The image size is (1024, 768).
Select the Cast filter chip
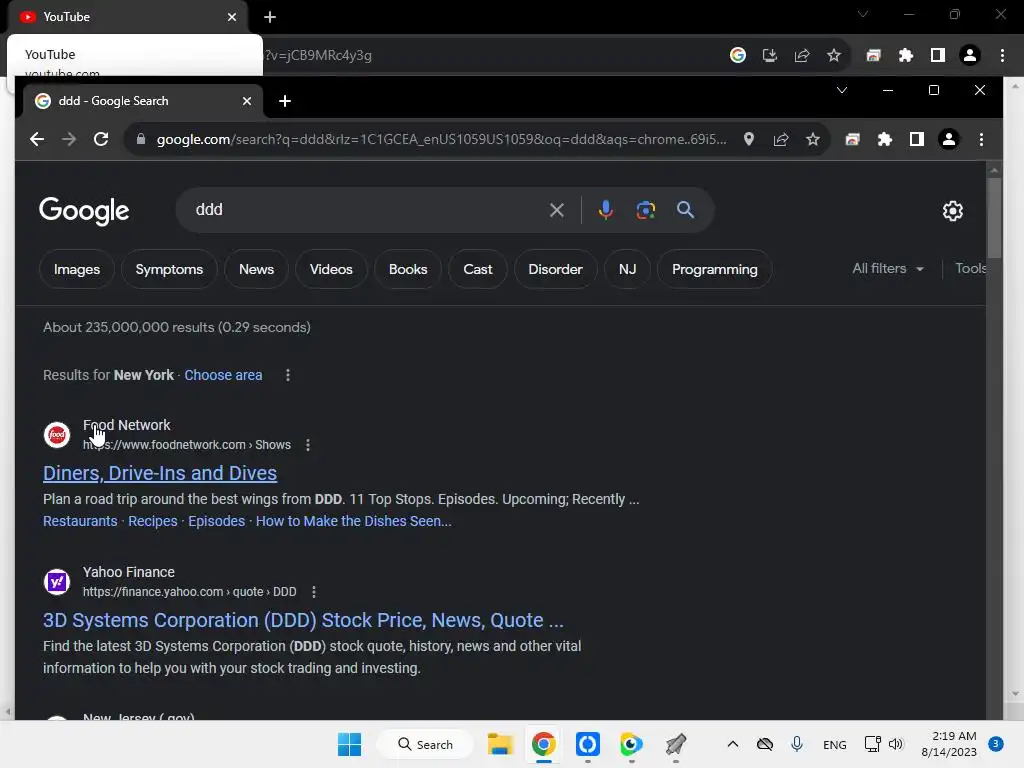pyautogui.click(x=477, y=269)
